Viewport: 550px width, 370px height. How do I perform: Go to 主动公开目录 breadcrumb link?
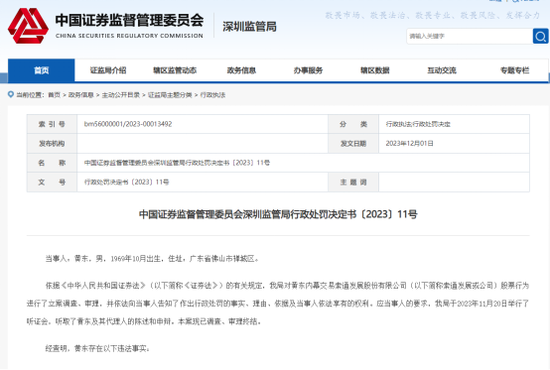pos(121,95)
